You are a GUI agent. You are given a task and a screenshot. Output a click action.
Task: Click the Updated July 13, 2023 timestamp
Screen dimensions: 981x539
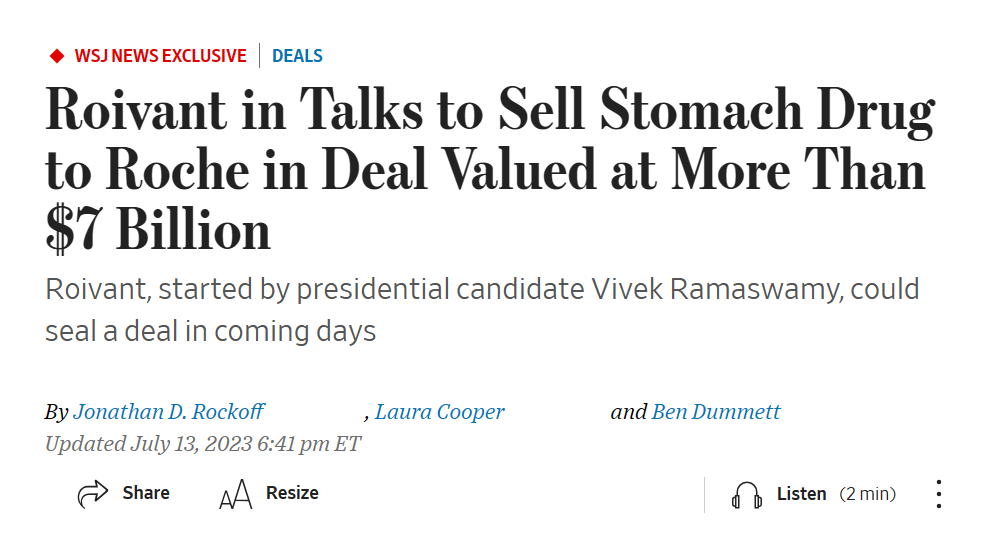tap(203, 444)
